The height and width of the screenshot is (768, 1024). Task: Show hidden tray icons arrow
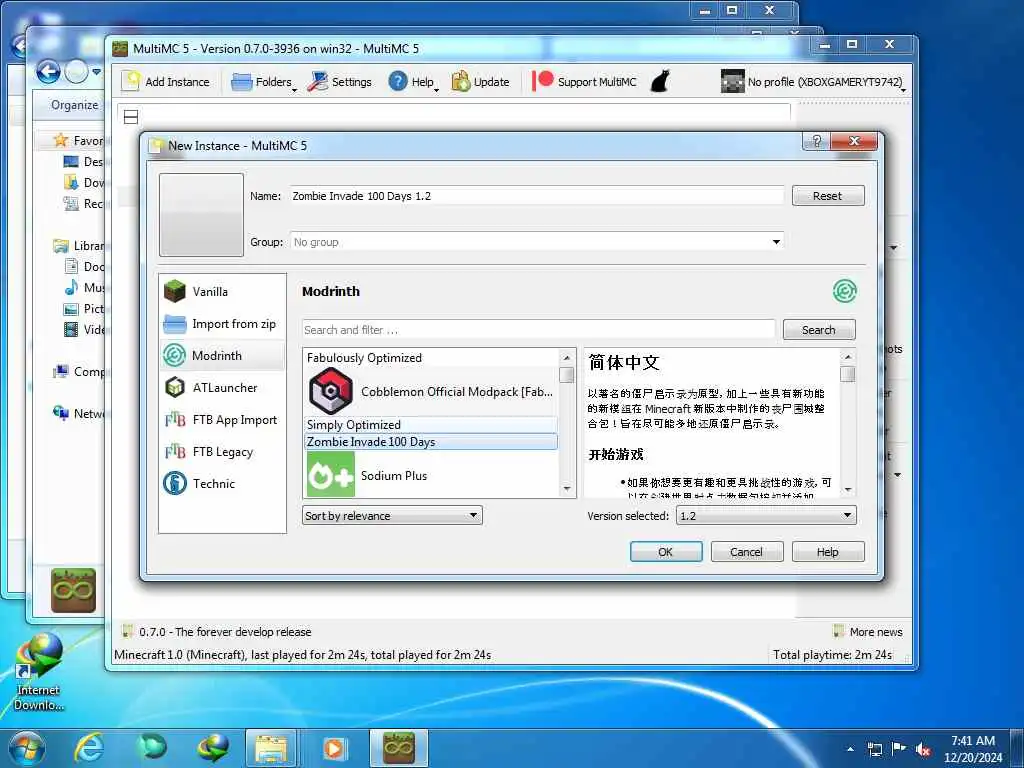pyautogui.click(x=850, y=749)
